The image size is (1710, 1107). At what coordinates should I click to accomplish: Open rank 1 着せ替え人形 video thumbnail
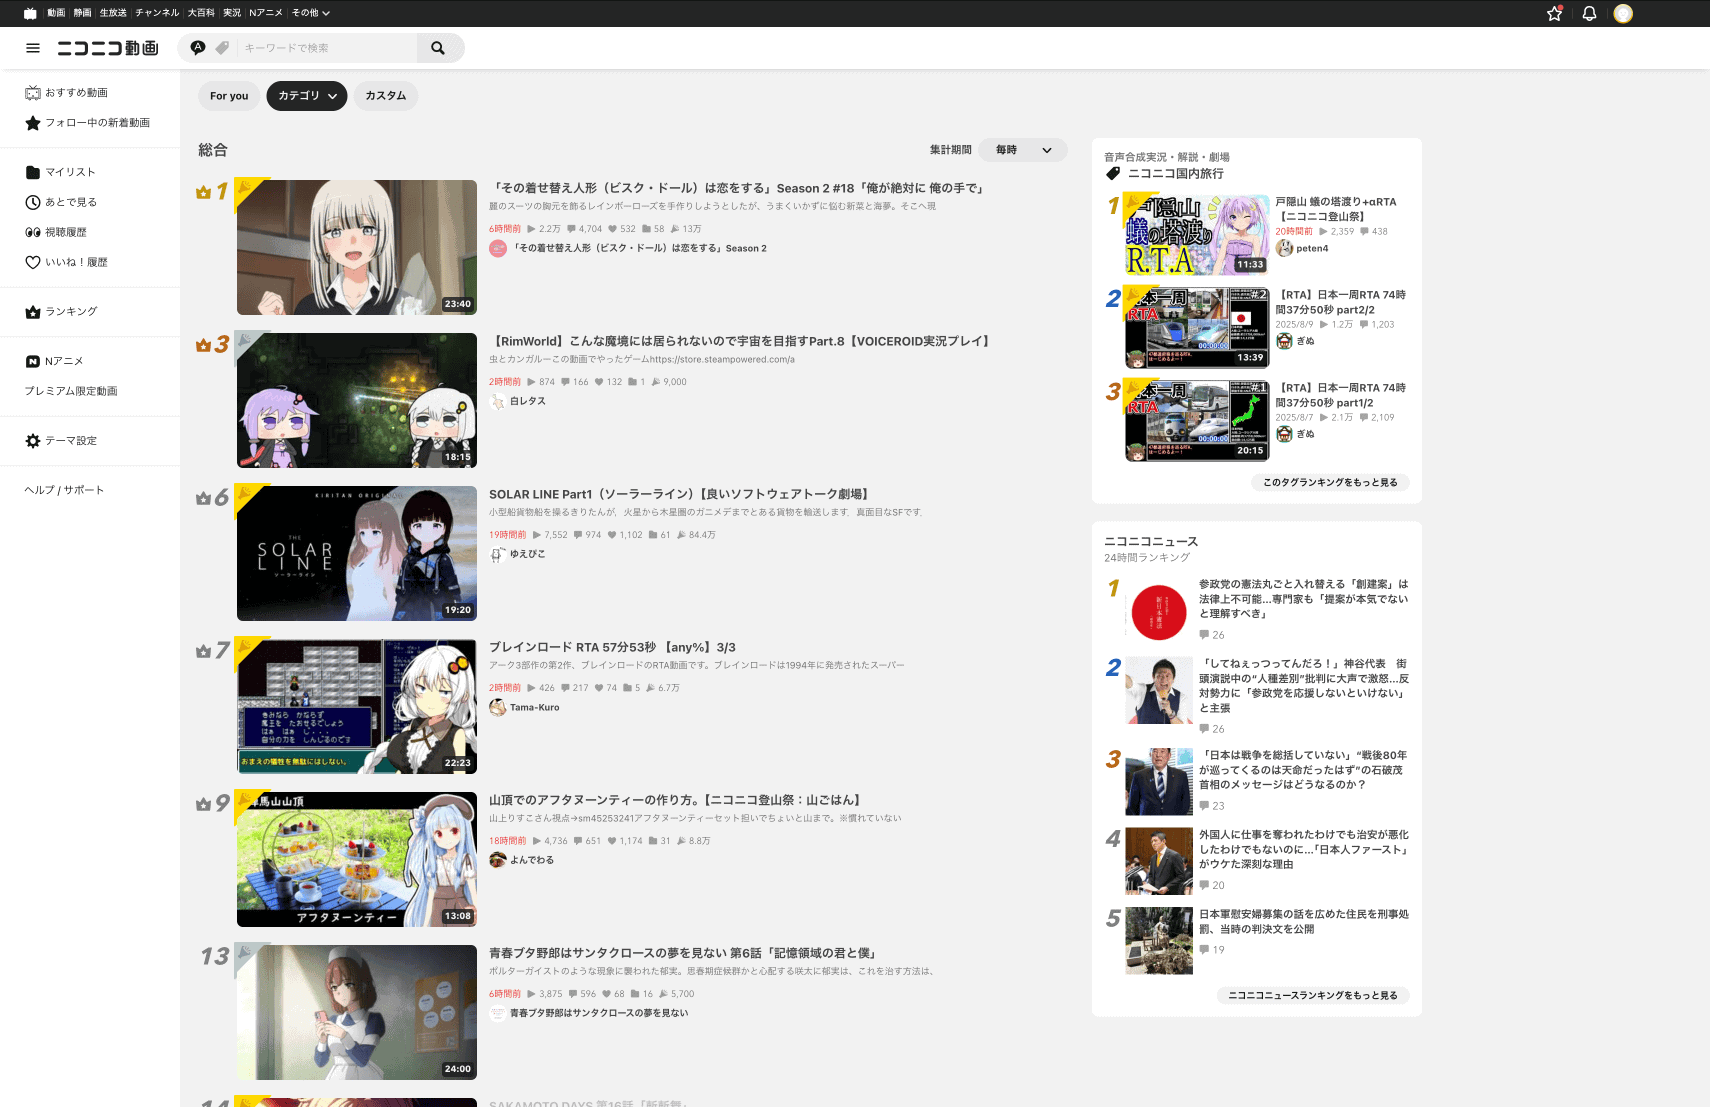pyautogui.click(x=357, y=247)
